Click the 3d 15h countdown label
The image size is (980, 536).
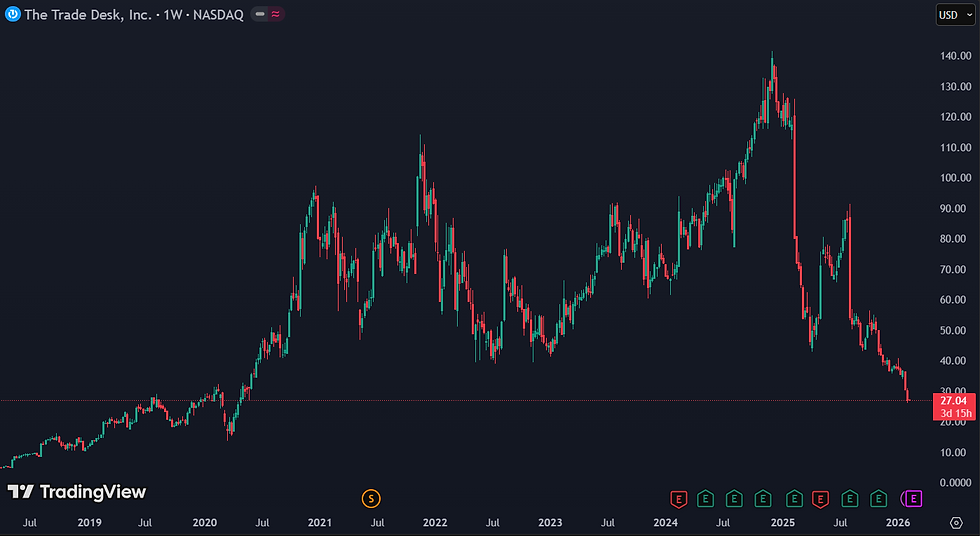956,413
